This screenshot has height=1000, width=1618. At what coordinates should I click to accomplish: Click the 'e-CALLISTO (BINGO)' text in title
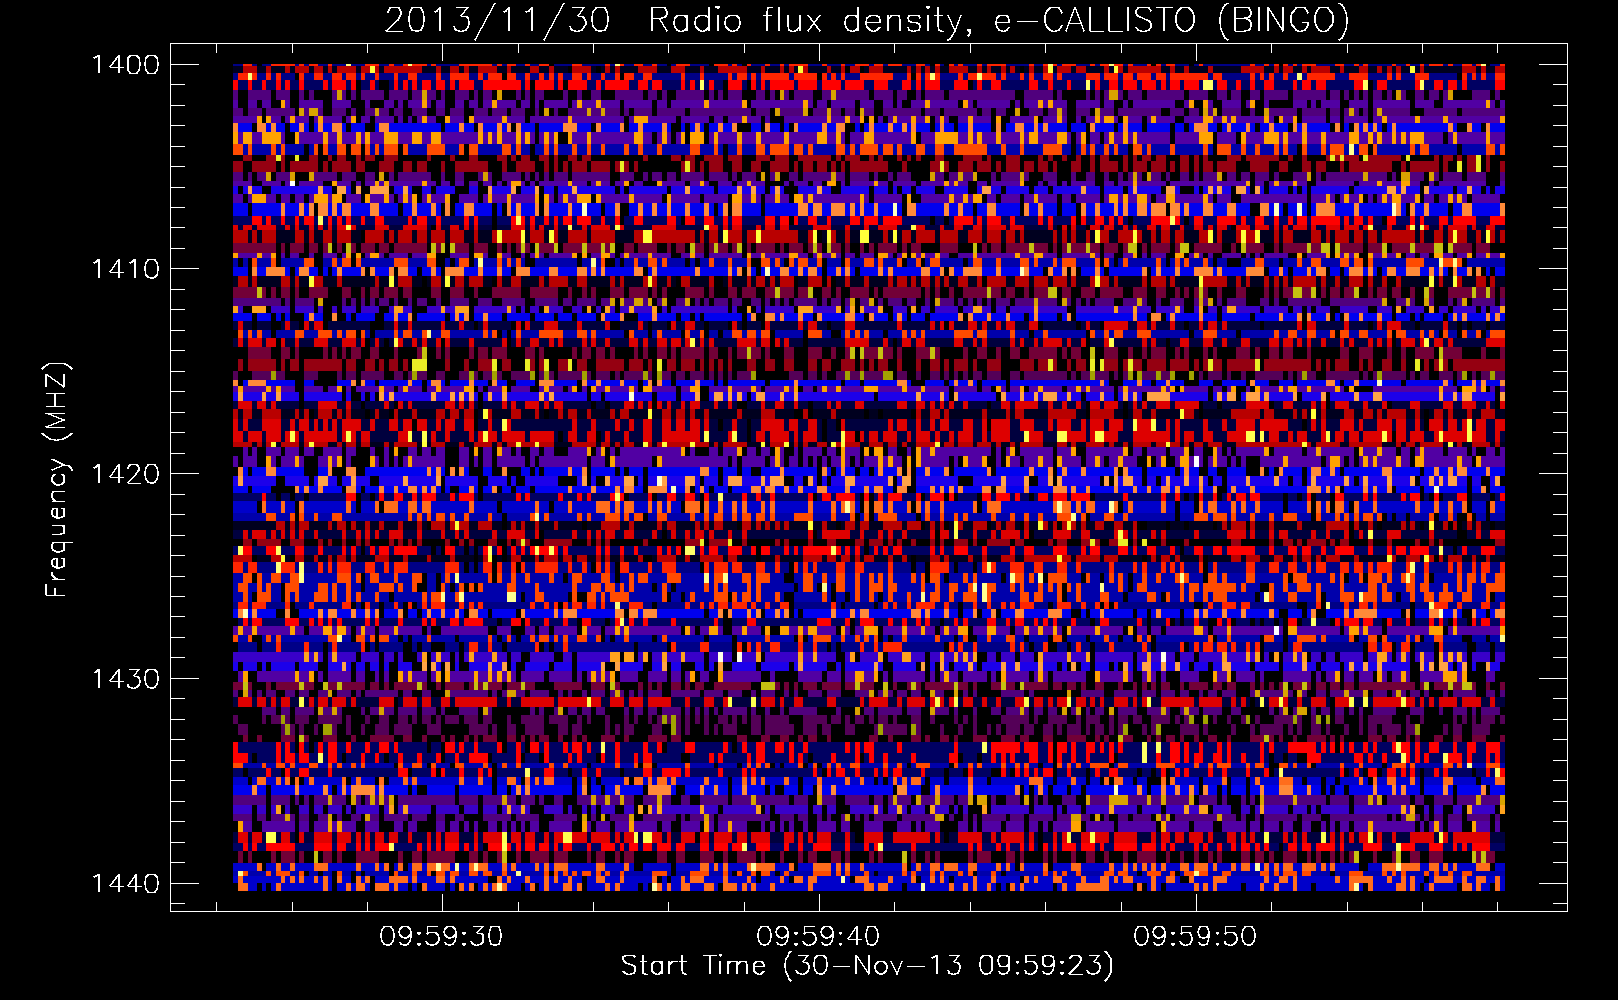coord(1172,20)
